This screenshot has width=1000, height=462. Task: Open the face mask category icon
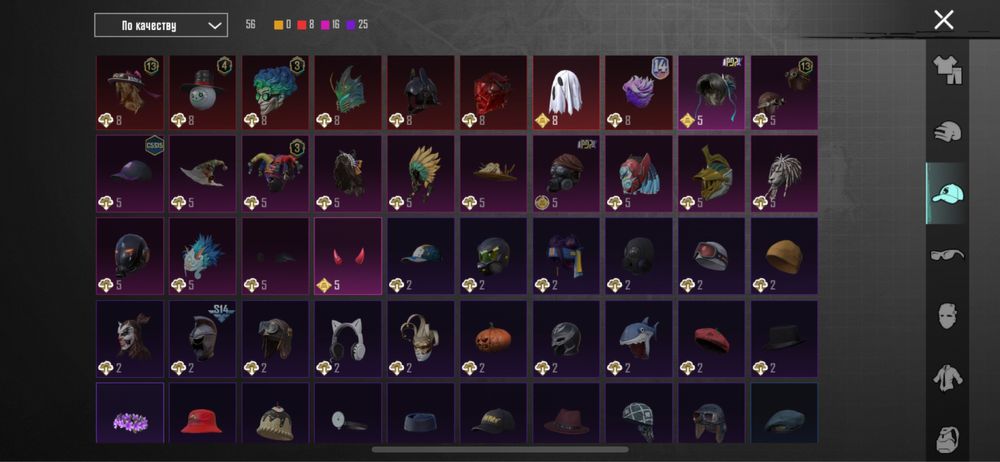(947, 316)
